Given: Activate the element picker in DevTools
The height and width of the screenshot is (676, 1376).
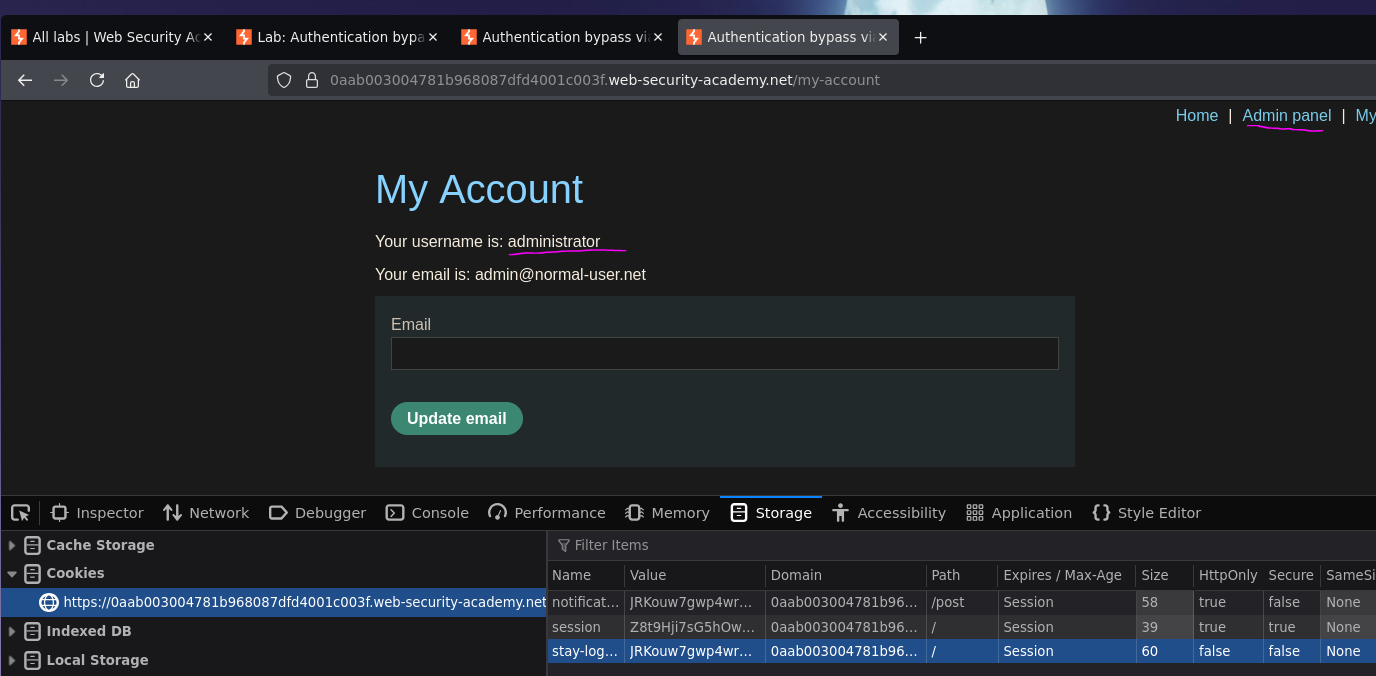Looking at the screenshot, I should (20, 513).
